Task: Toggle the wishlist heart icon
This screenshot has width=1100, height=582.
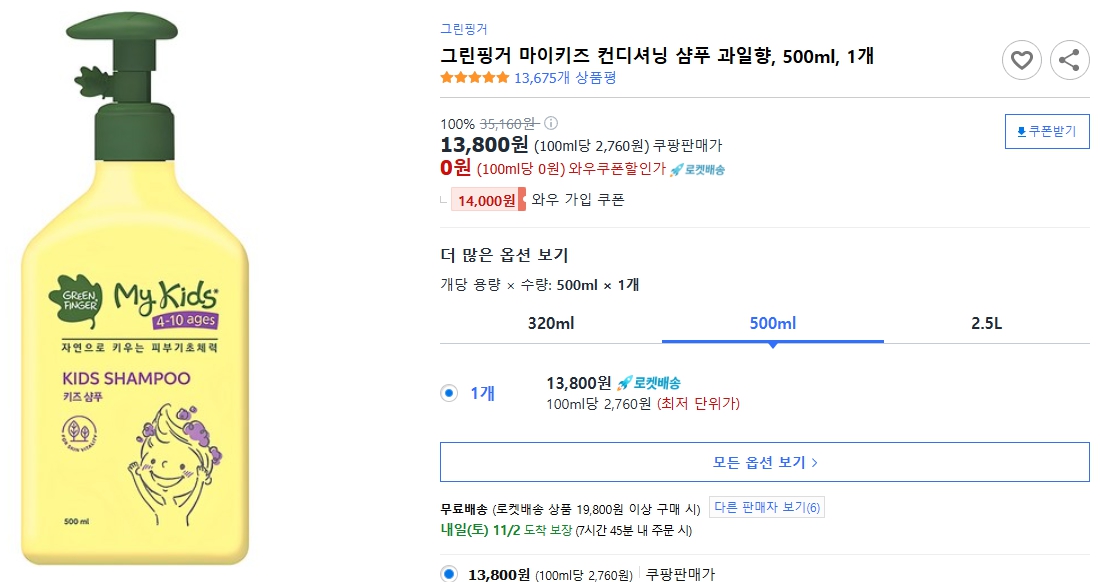Action: (1021, 60)
